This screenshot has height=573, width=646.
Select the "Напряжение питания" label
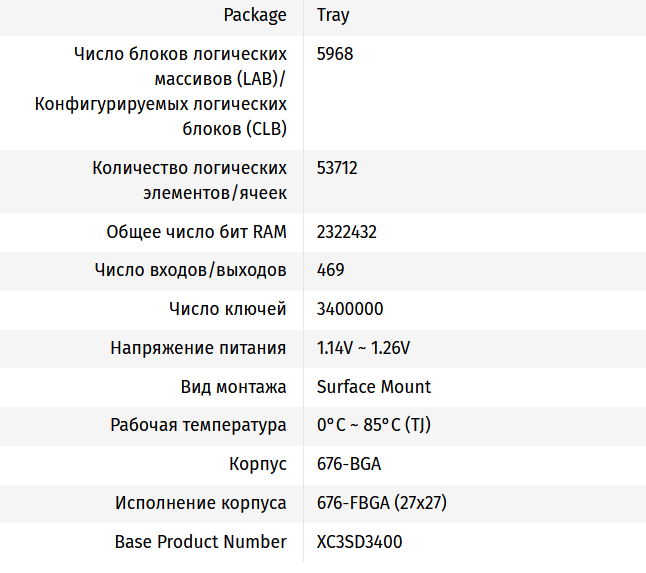point(198,348)
